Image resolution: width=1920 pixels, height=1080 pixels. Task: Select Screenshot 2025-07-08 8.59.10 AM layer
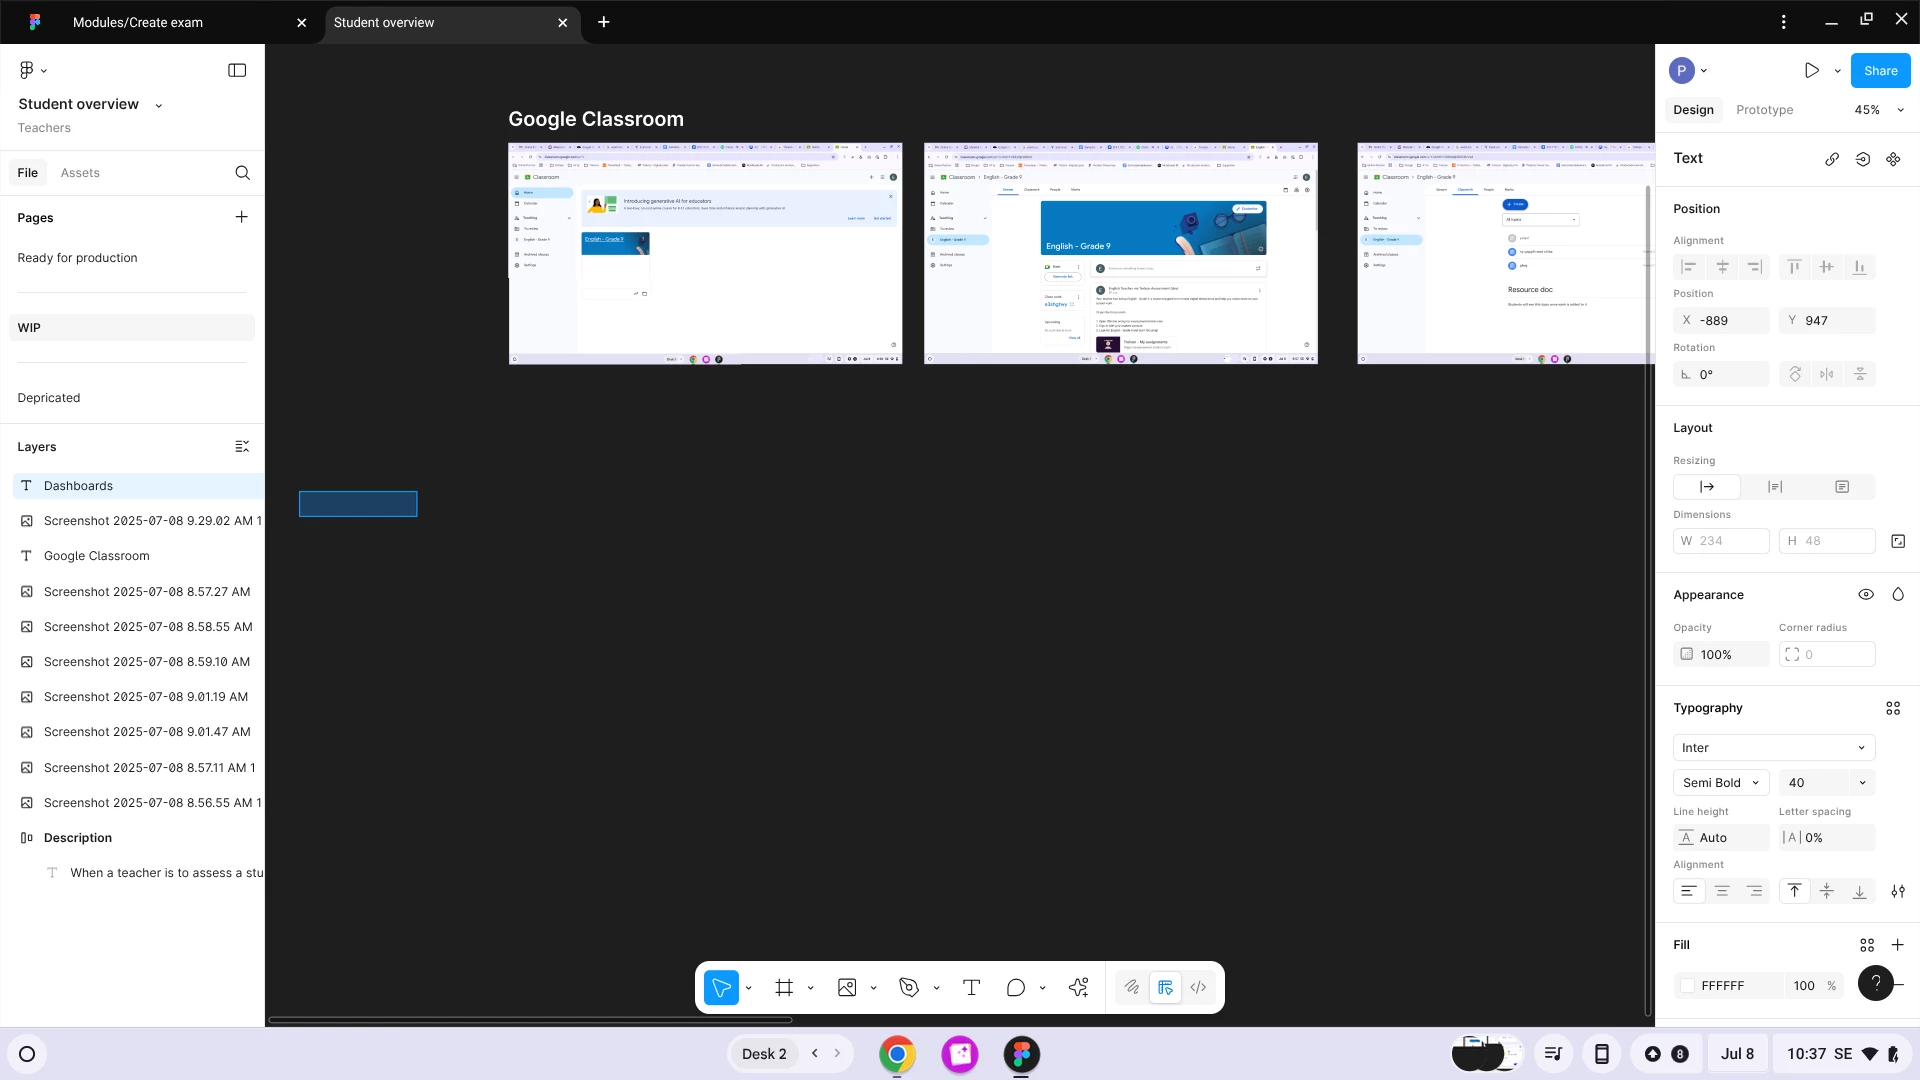(x=138, y=662)
